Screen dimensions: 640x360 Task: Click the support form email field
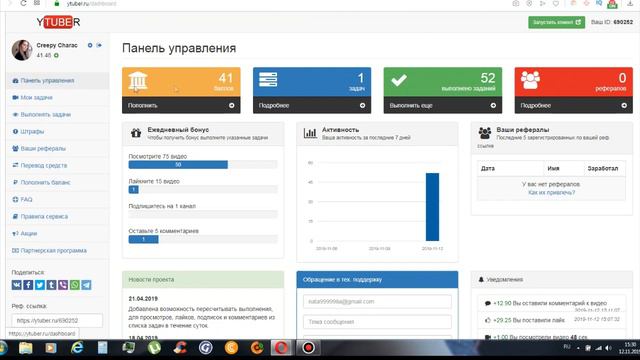[x=377, y=302]
